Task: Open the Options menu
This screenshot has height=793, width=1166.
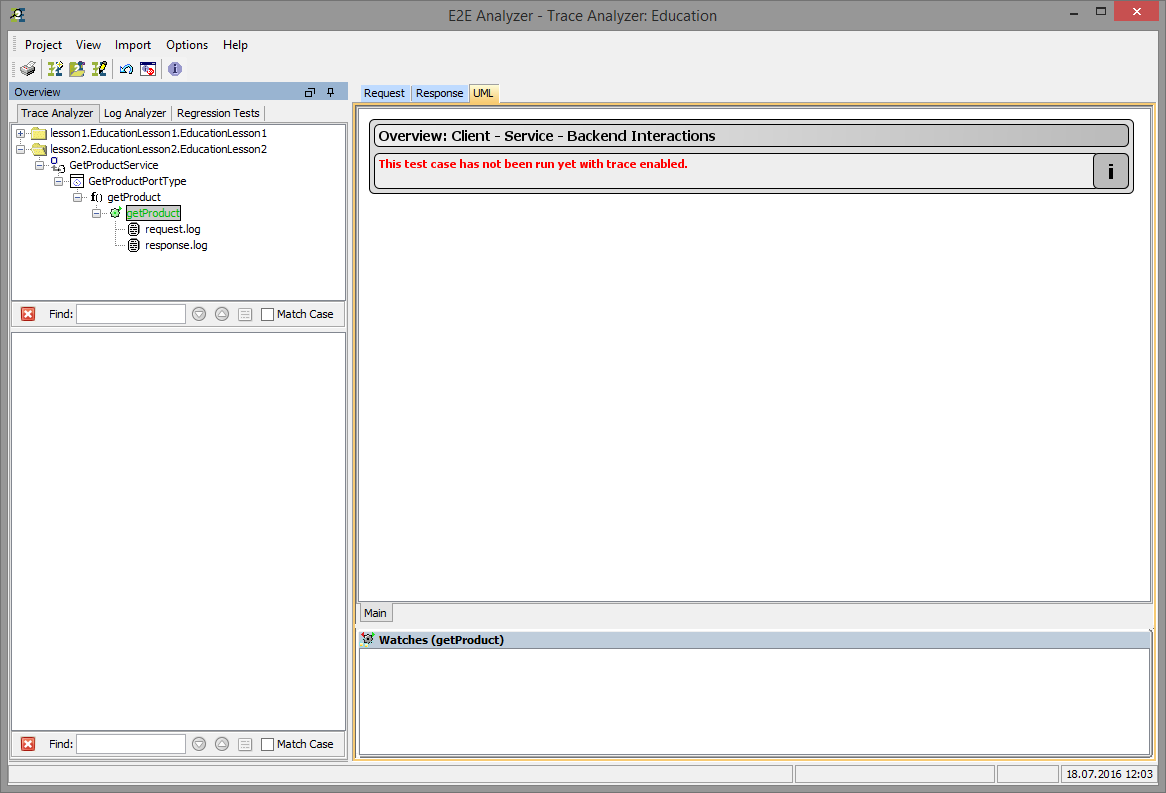Action: point(186,45)
